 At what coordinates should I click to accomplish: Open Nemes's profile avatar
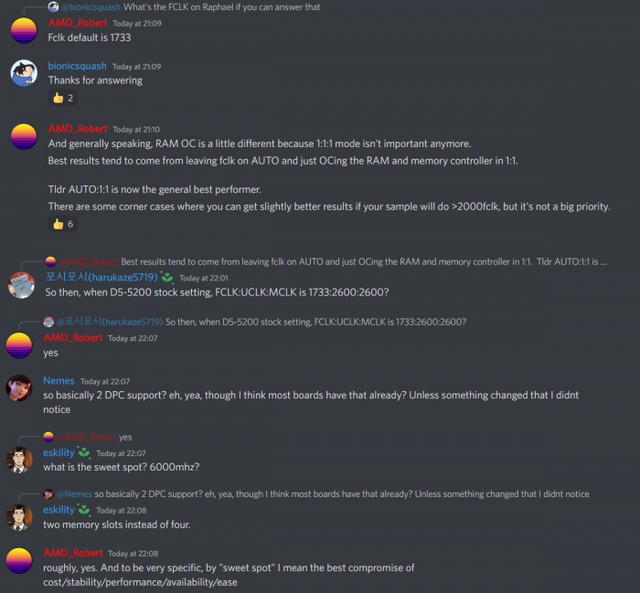19,388
